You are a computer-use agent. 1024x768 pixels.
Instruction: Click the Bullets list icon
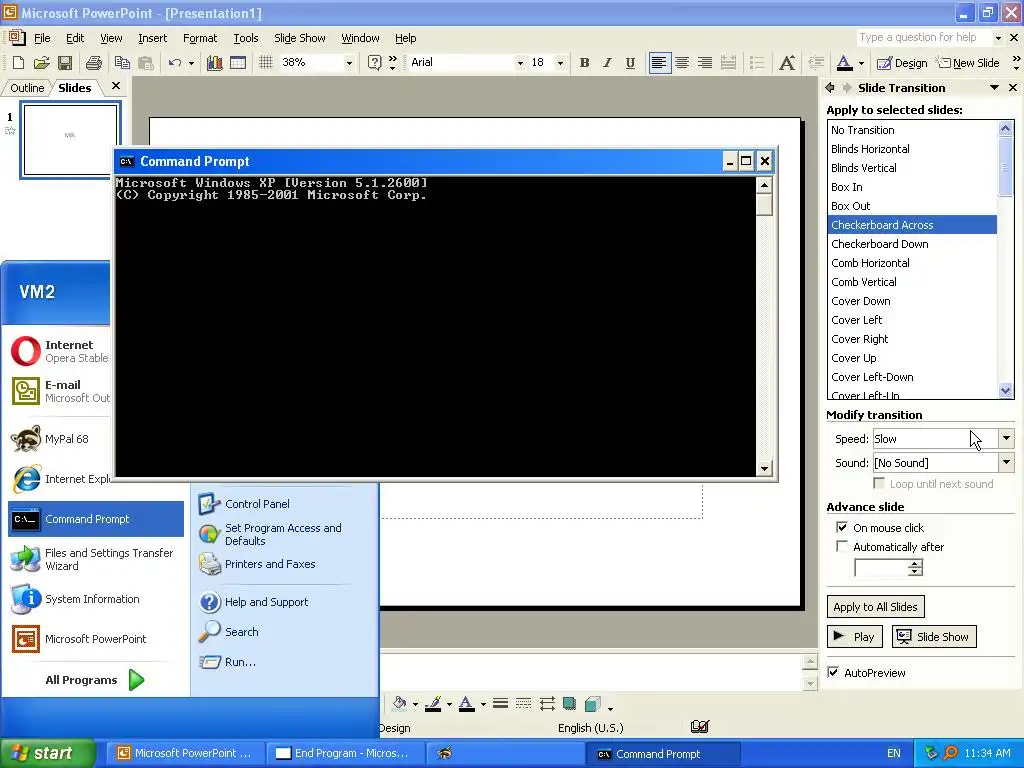point(757,63)
